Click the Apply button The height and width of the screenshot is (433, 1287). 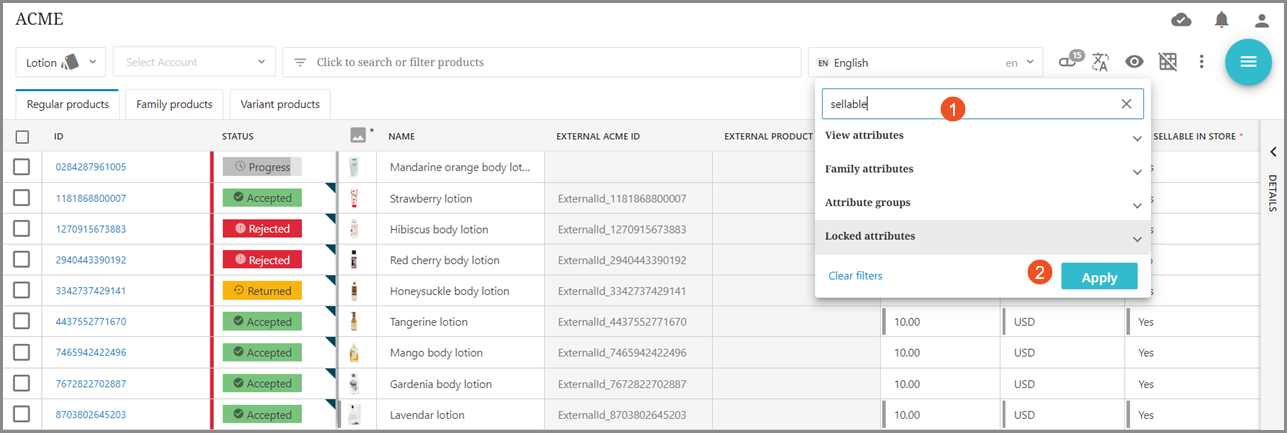(1099, 277)
